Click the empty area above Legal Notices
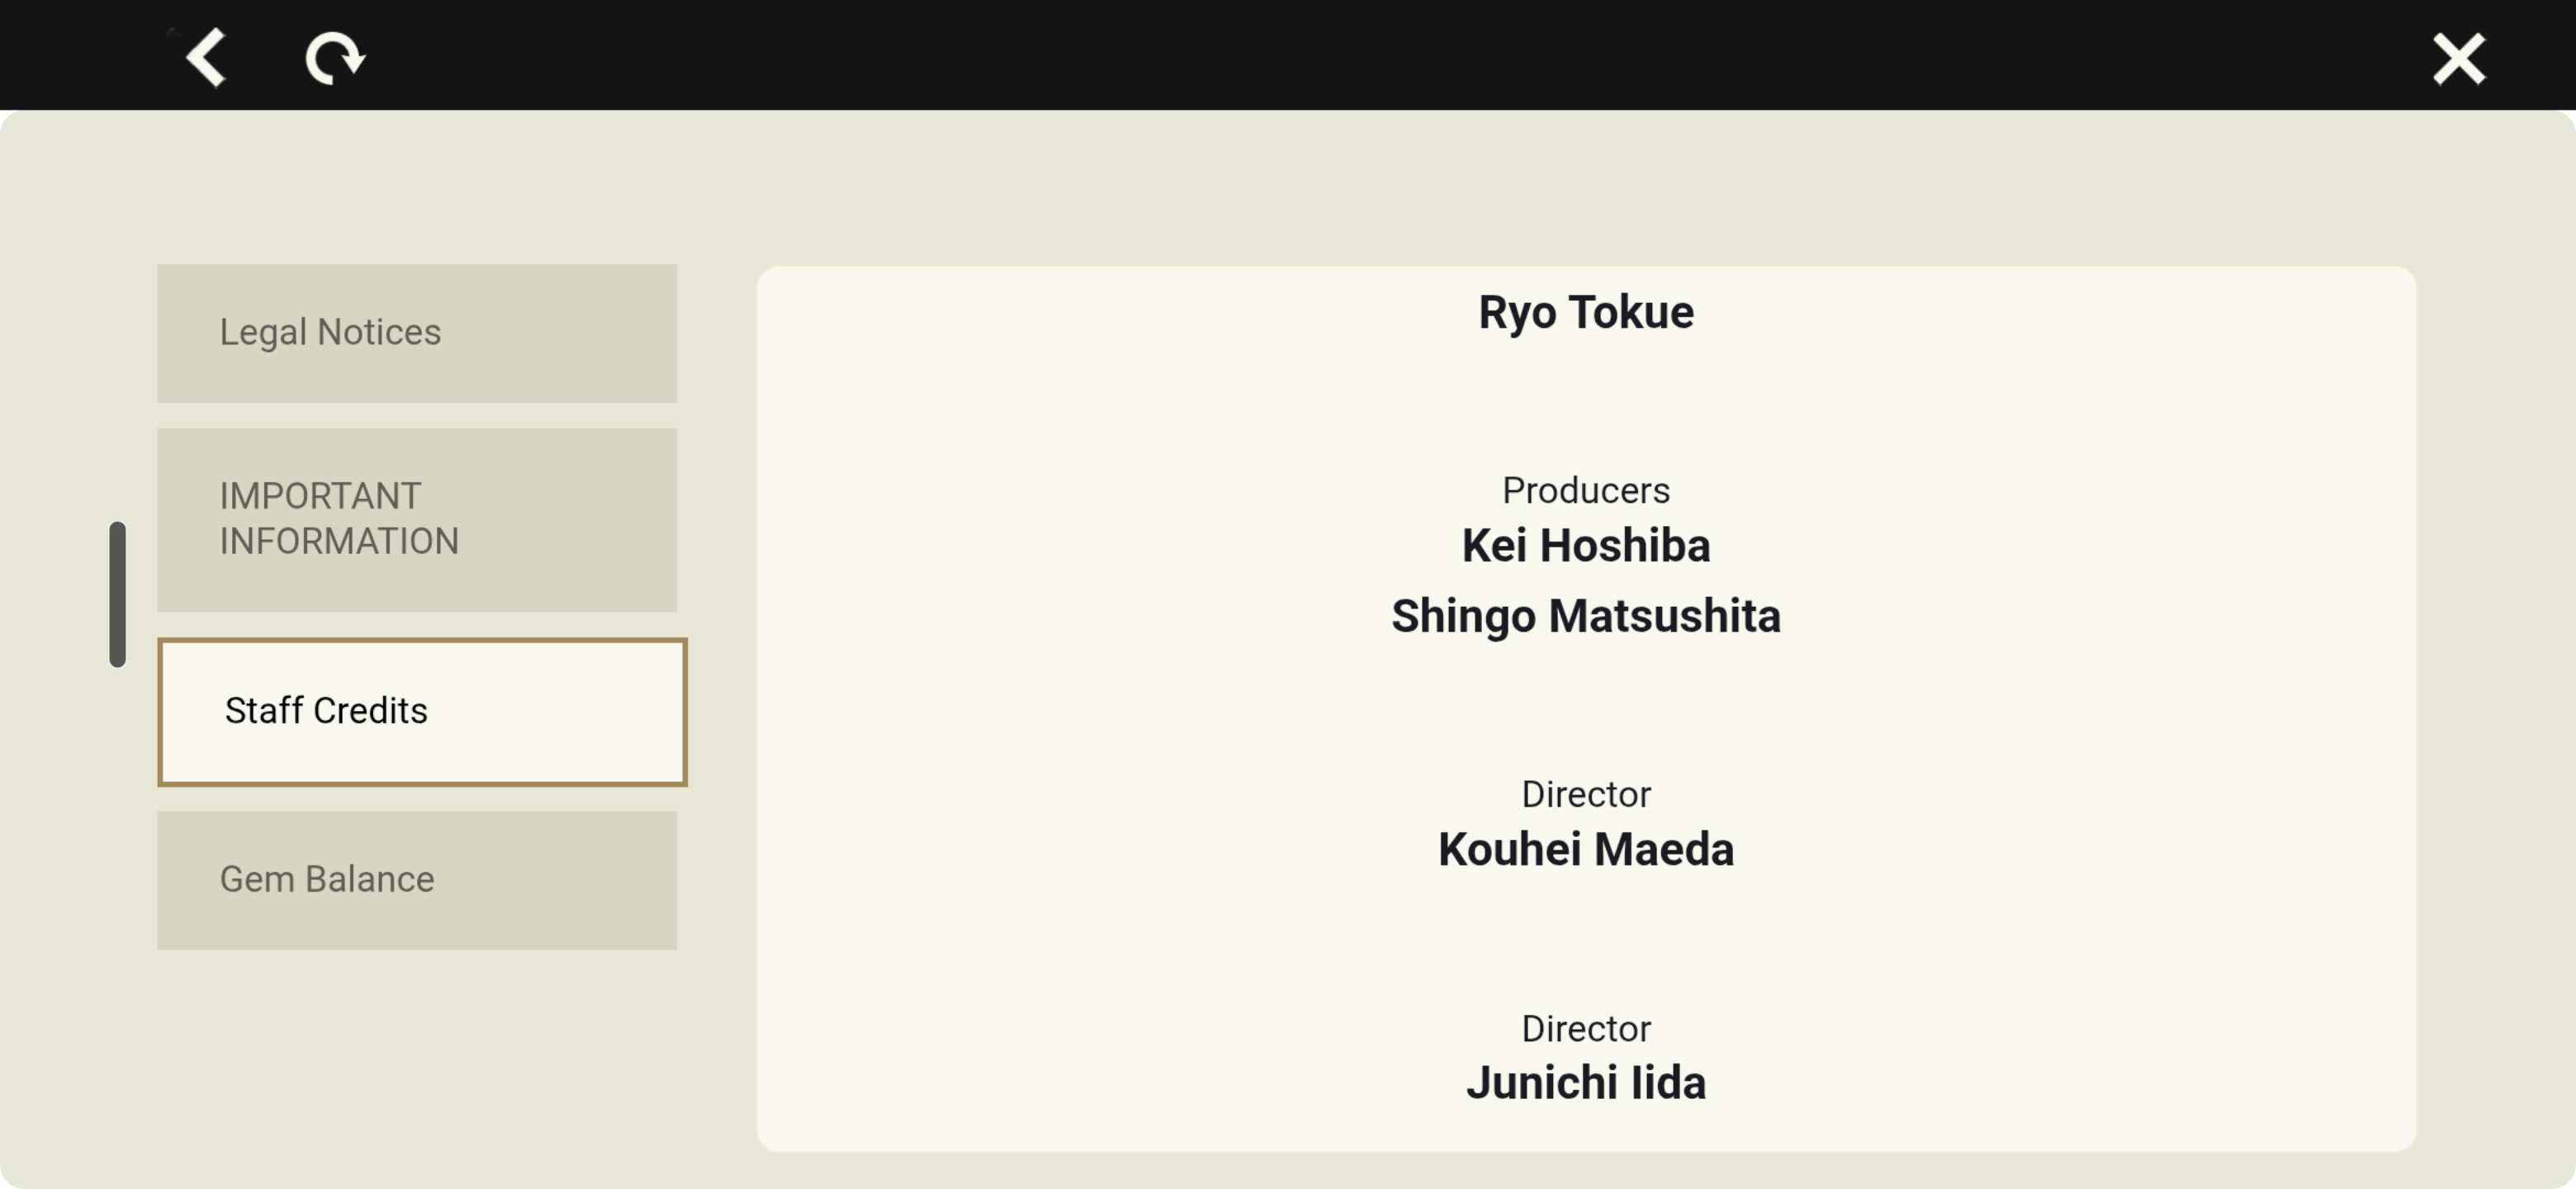 coord(417,190)
